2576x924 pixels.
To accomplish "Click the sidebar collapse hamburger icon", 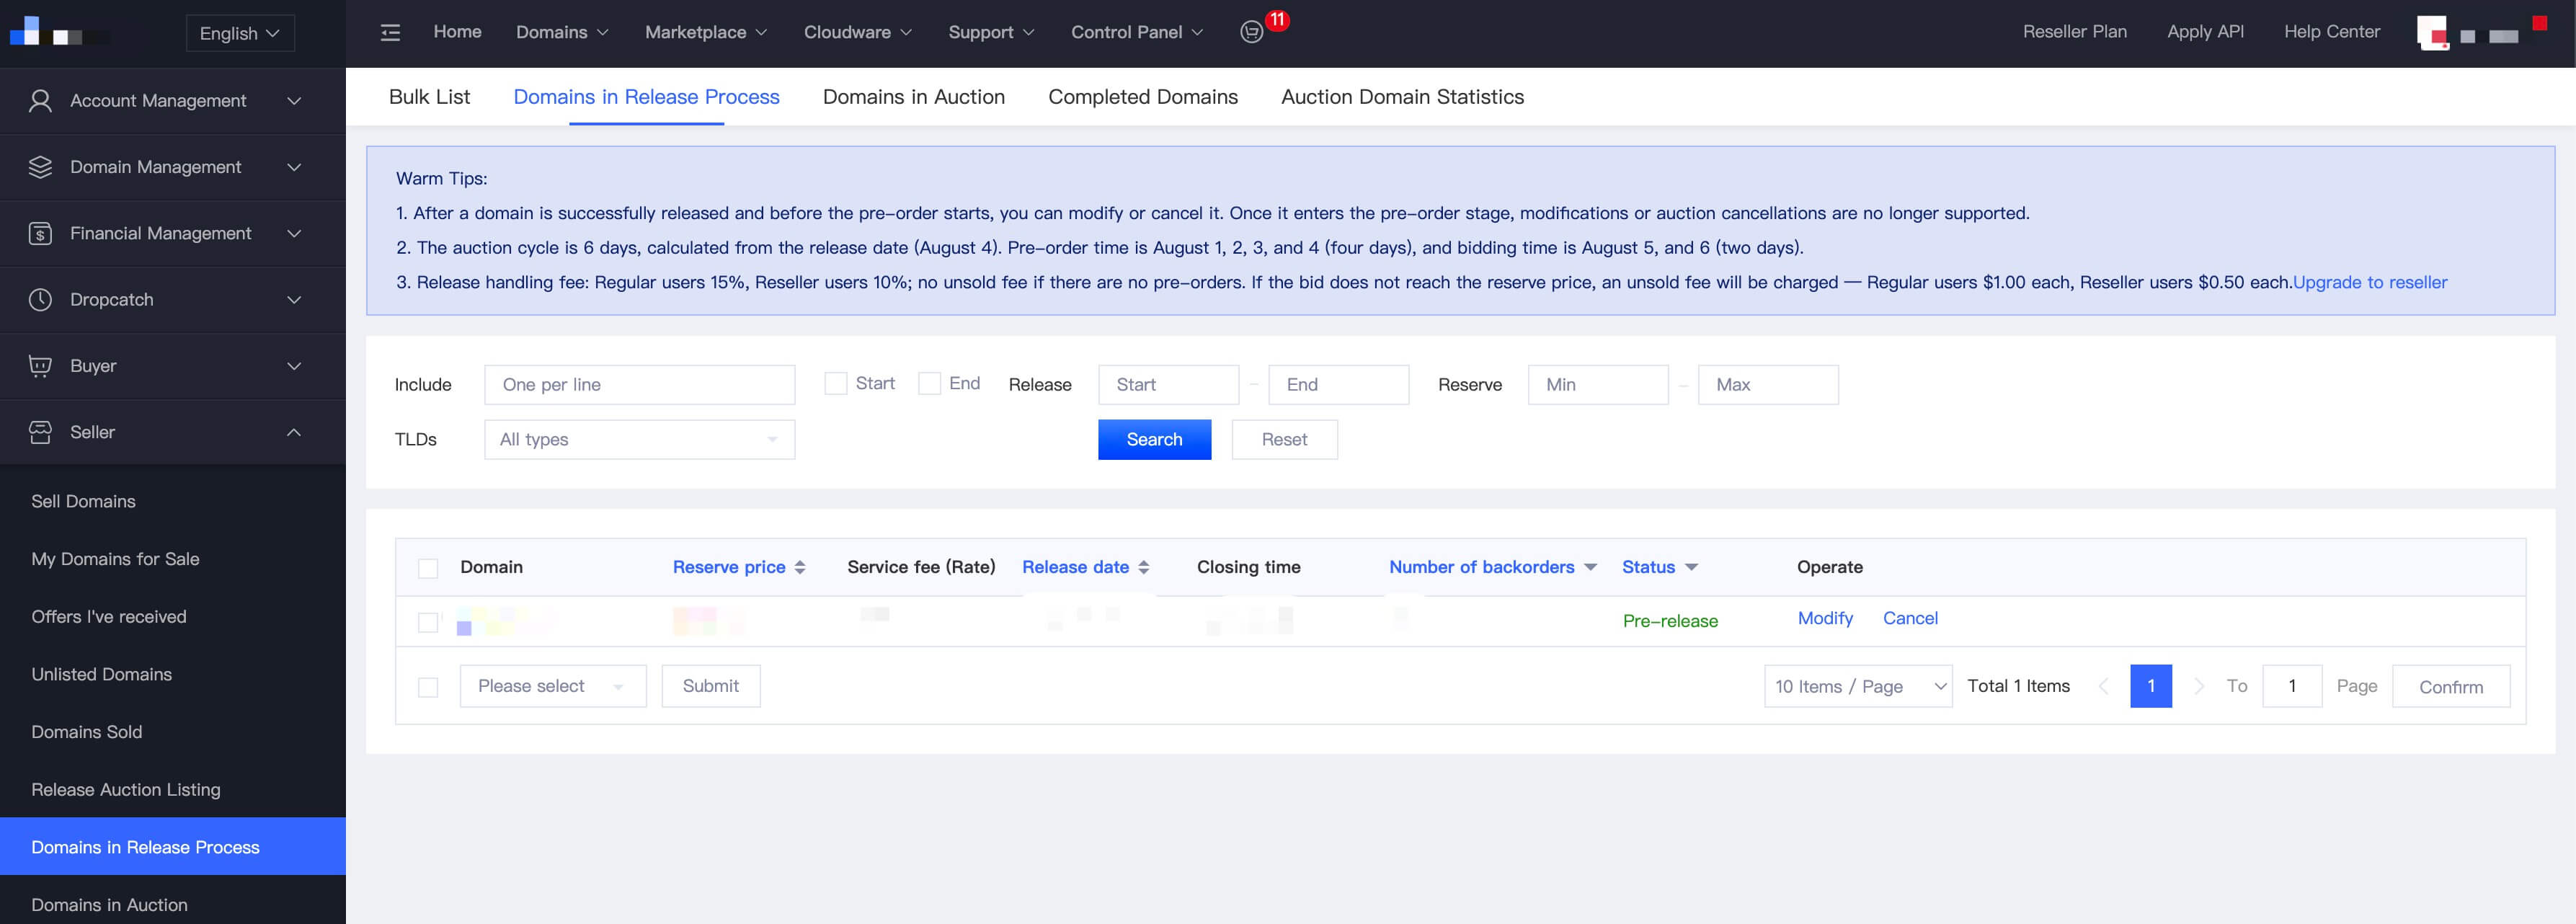I will 390,33.
